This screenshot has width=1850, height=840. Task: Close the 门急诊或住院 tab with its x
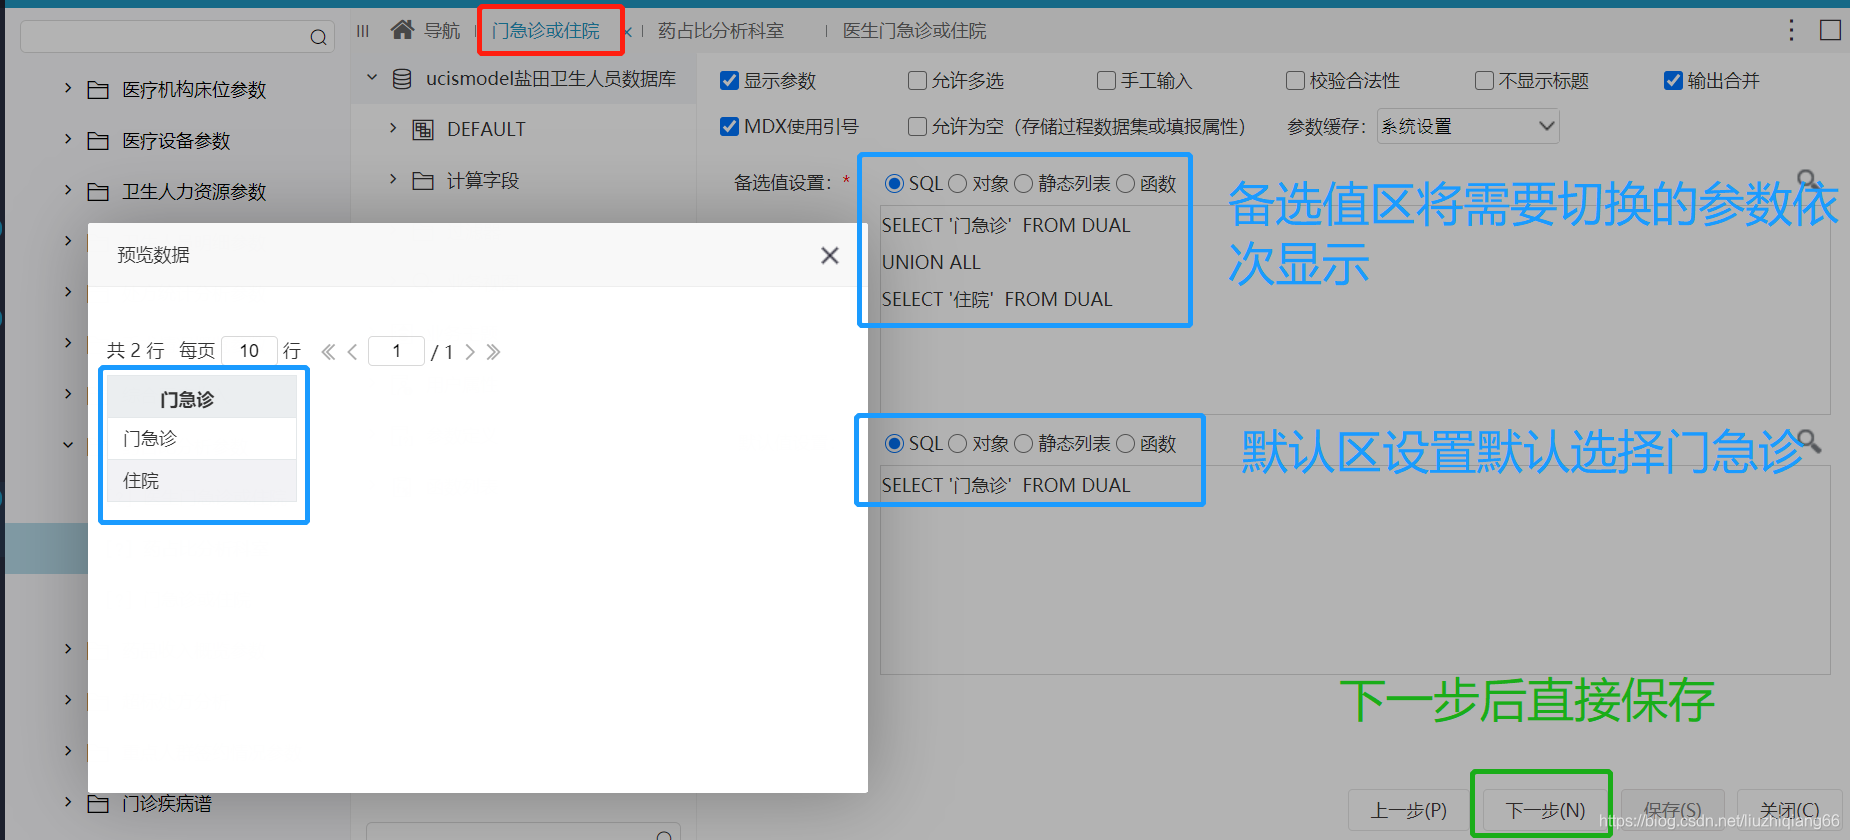pyautogui.click(x=628, y=32)
